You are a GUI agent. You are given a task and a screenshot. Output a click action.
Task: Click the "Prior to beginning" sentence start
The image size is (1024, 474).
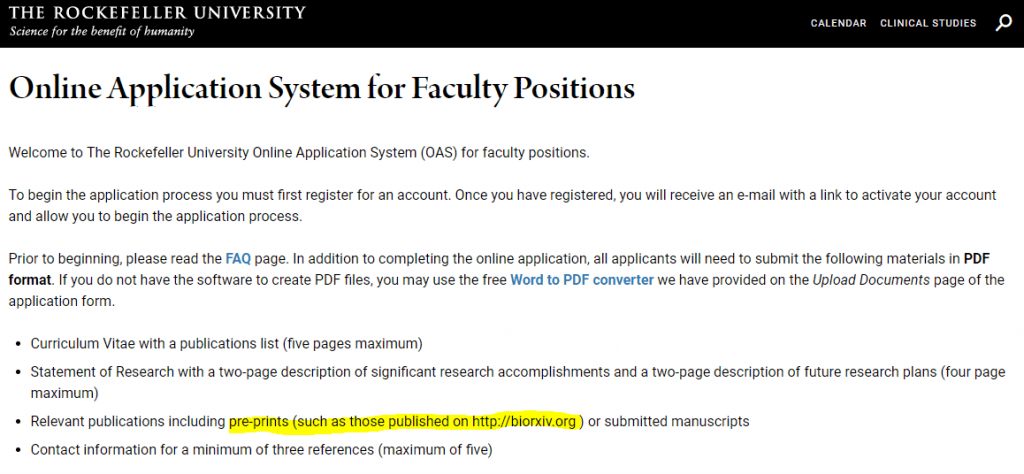coord(60,257)
